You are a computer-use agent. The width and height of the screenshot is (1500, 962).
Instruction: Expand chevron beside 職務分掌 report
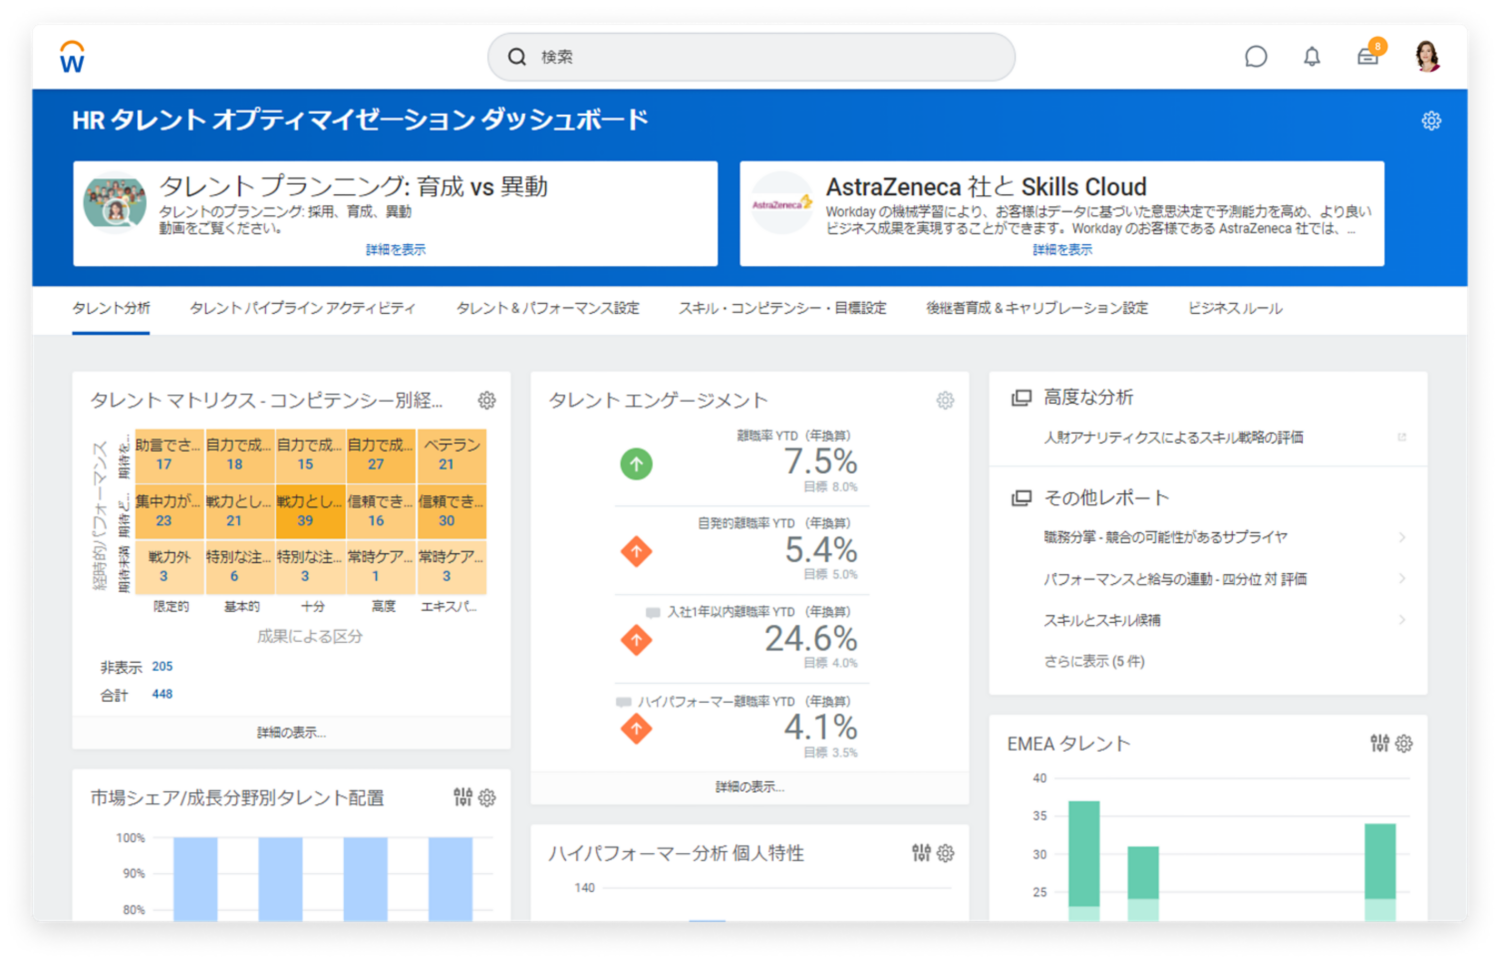[1402, 537]
